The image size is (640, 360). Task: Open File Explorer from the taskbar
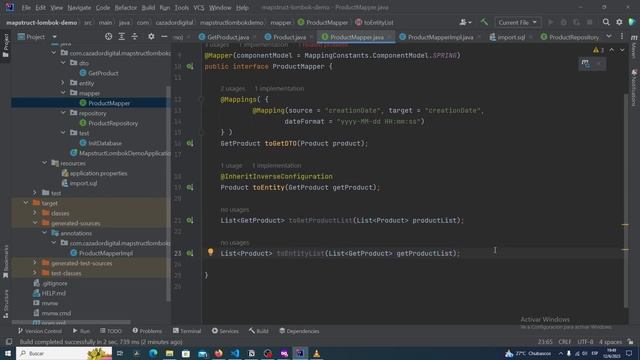pyautogui.click(x=169, y=353)
